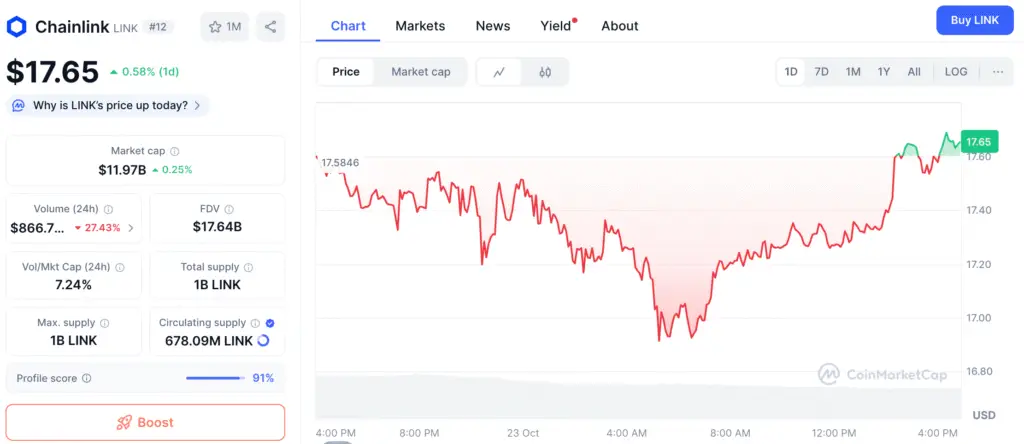Select the candlestick chart icon

coord(545,72)
